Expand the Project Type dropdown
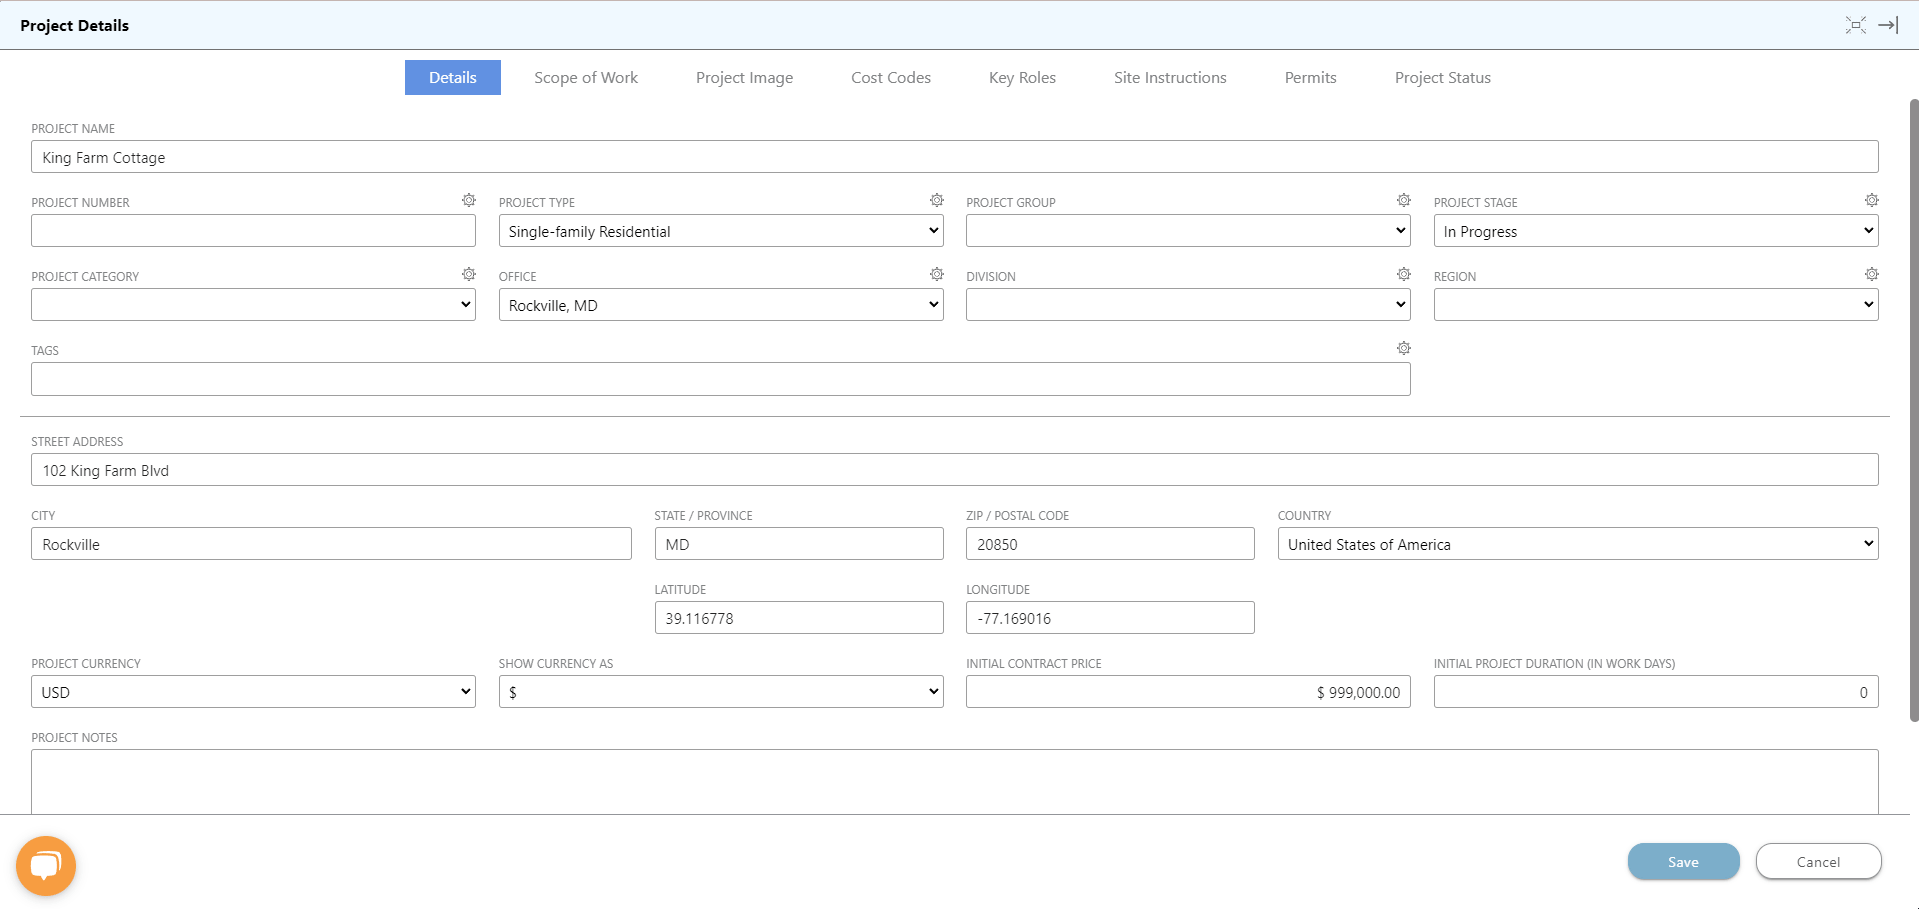Viewport: 1919px width, 909px height. coord(720,231)
